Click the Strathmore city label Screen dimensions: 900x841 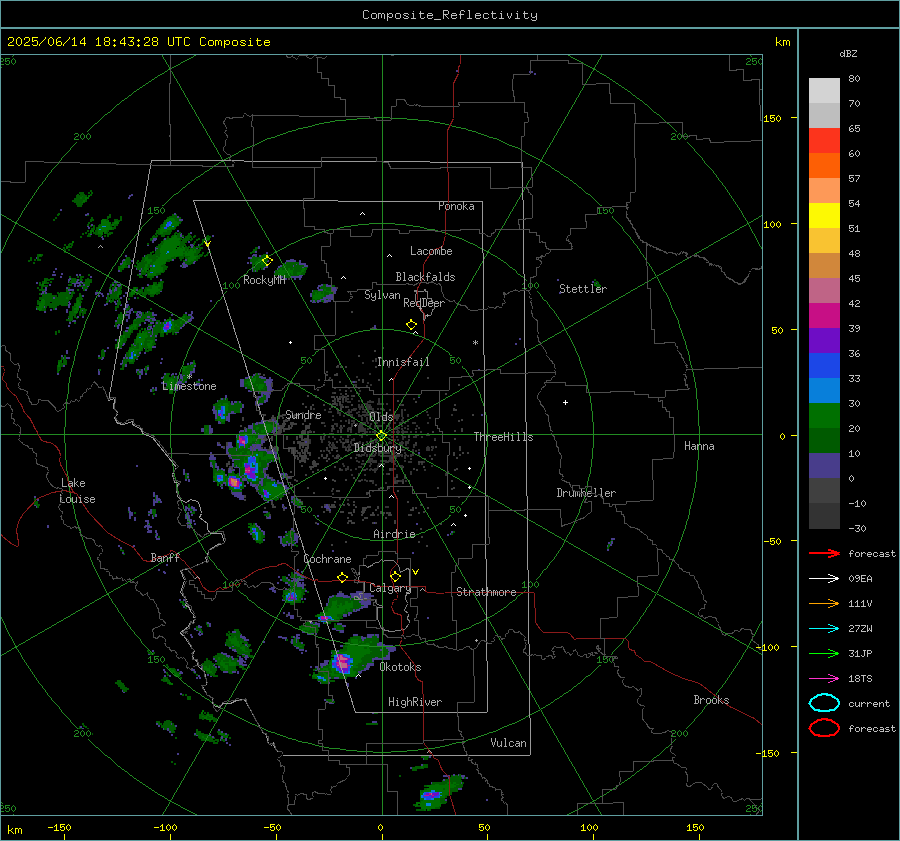click(486, 592)
